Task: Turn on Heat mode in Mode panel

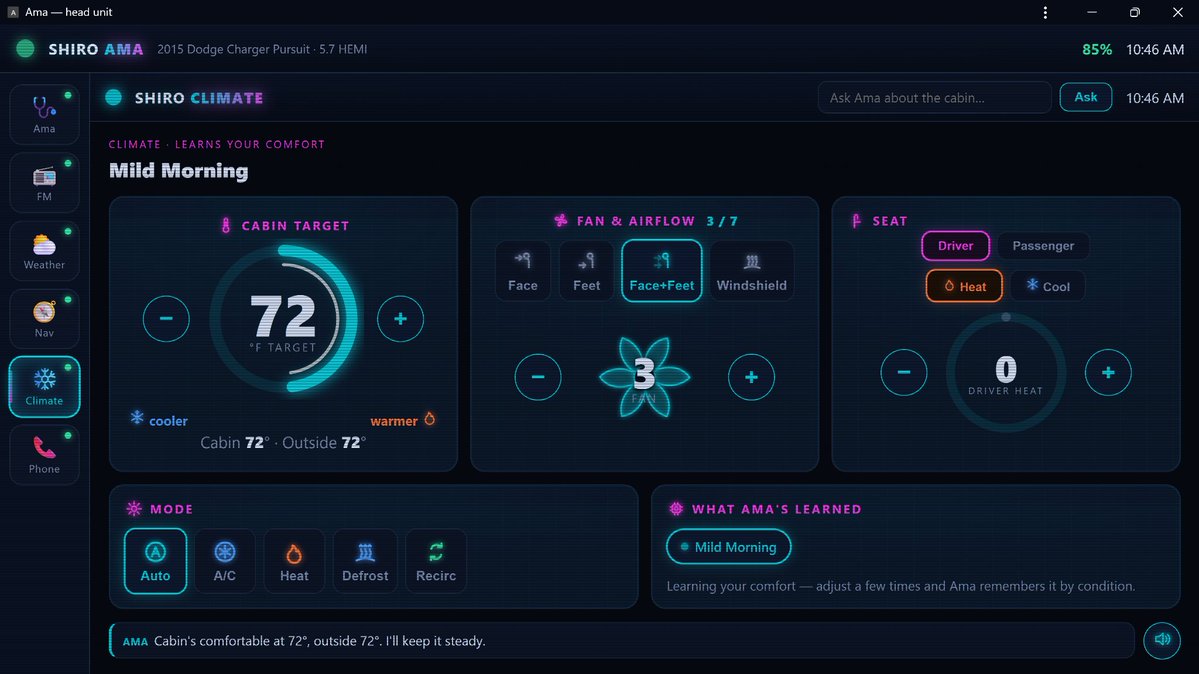Action: tap(294, 561)
